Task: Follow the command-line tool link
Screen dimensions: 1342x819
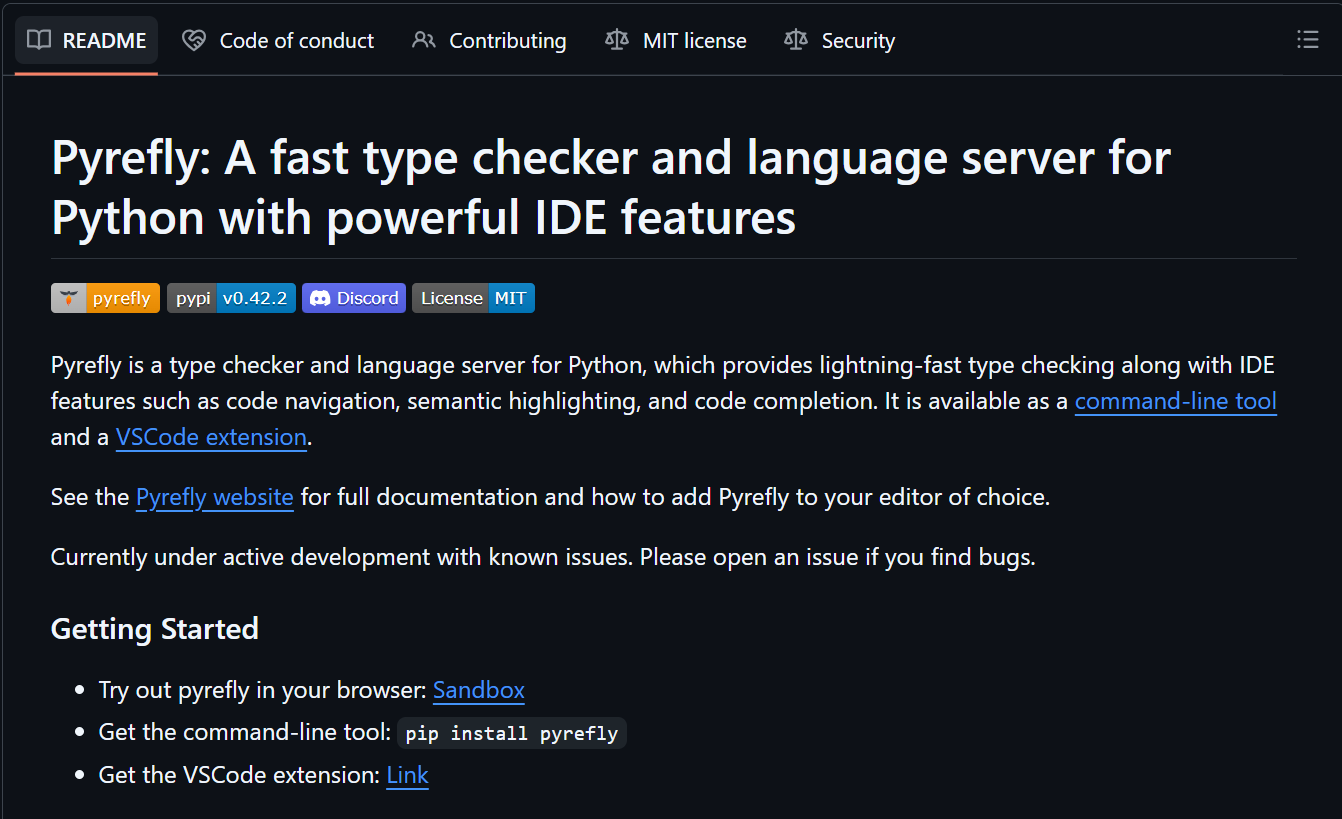Action: pyautogui.click(x=1176, y=401)
